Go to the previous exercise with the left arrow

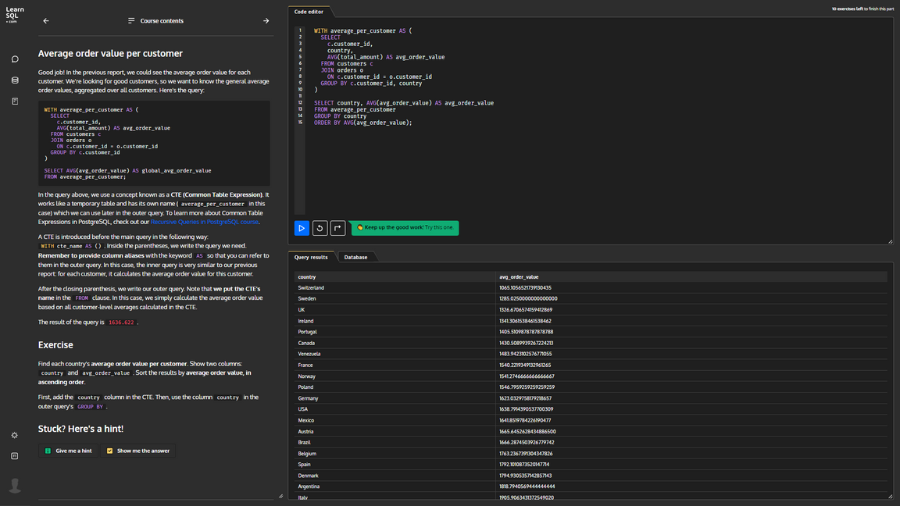(46, 21)
